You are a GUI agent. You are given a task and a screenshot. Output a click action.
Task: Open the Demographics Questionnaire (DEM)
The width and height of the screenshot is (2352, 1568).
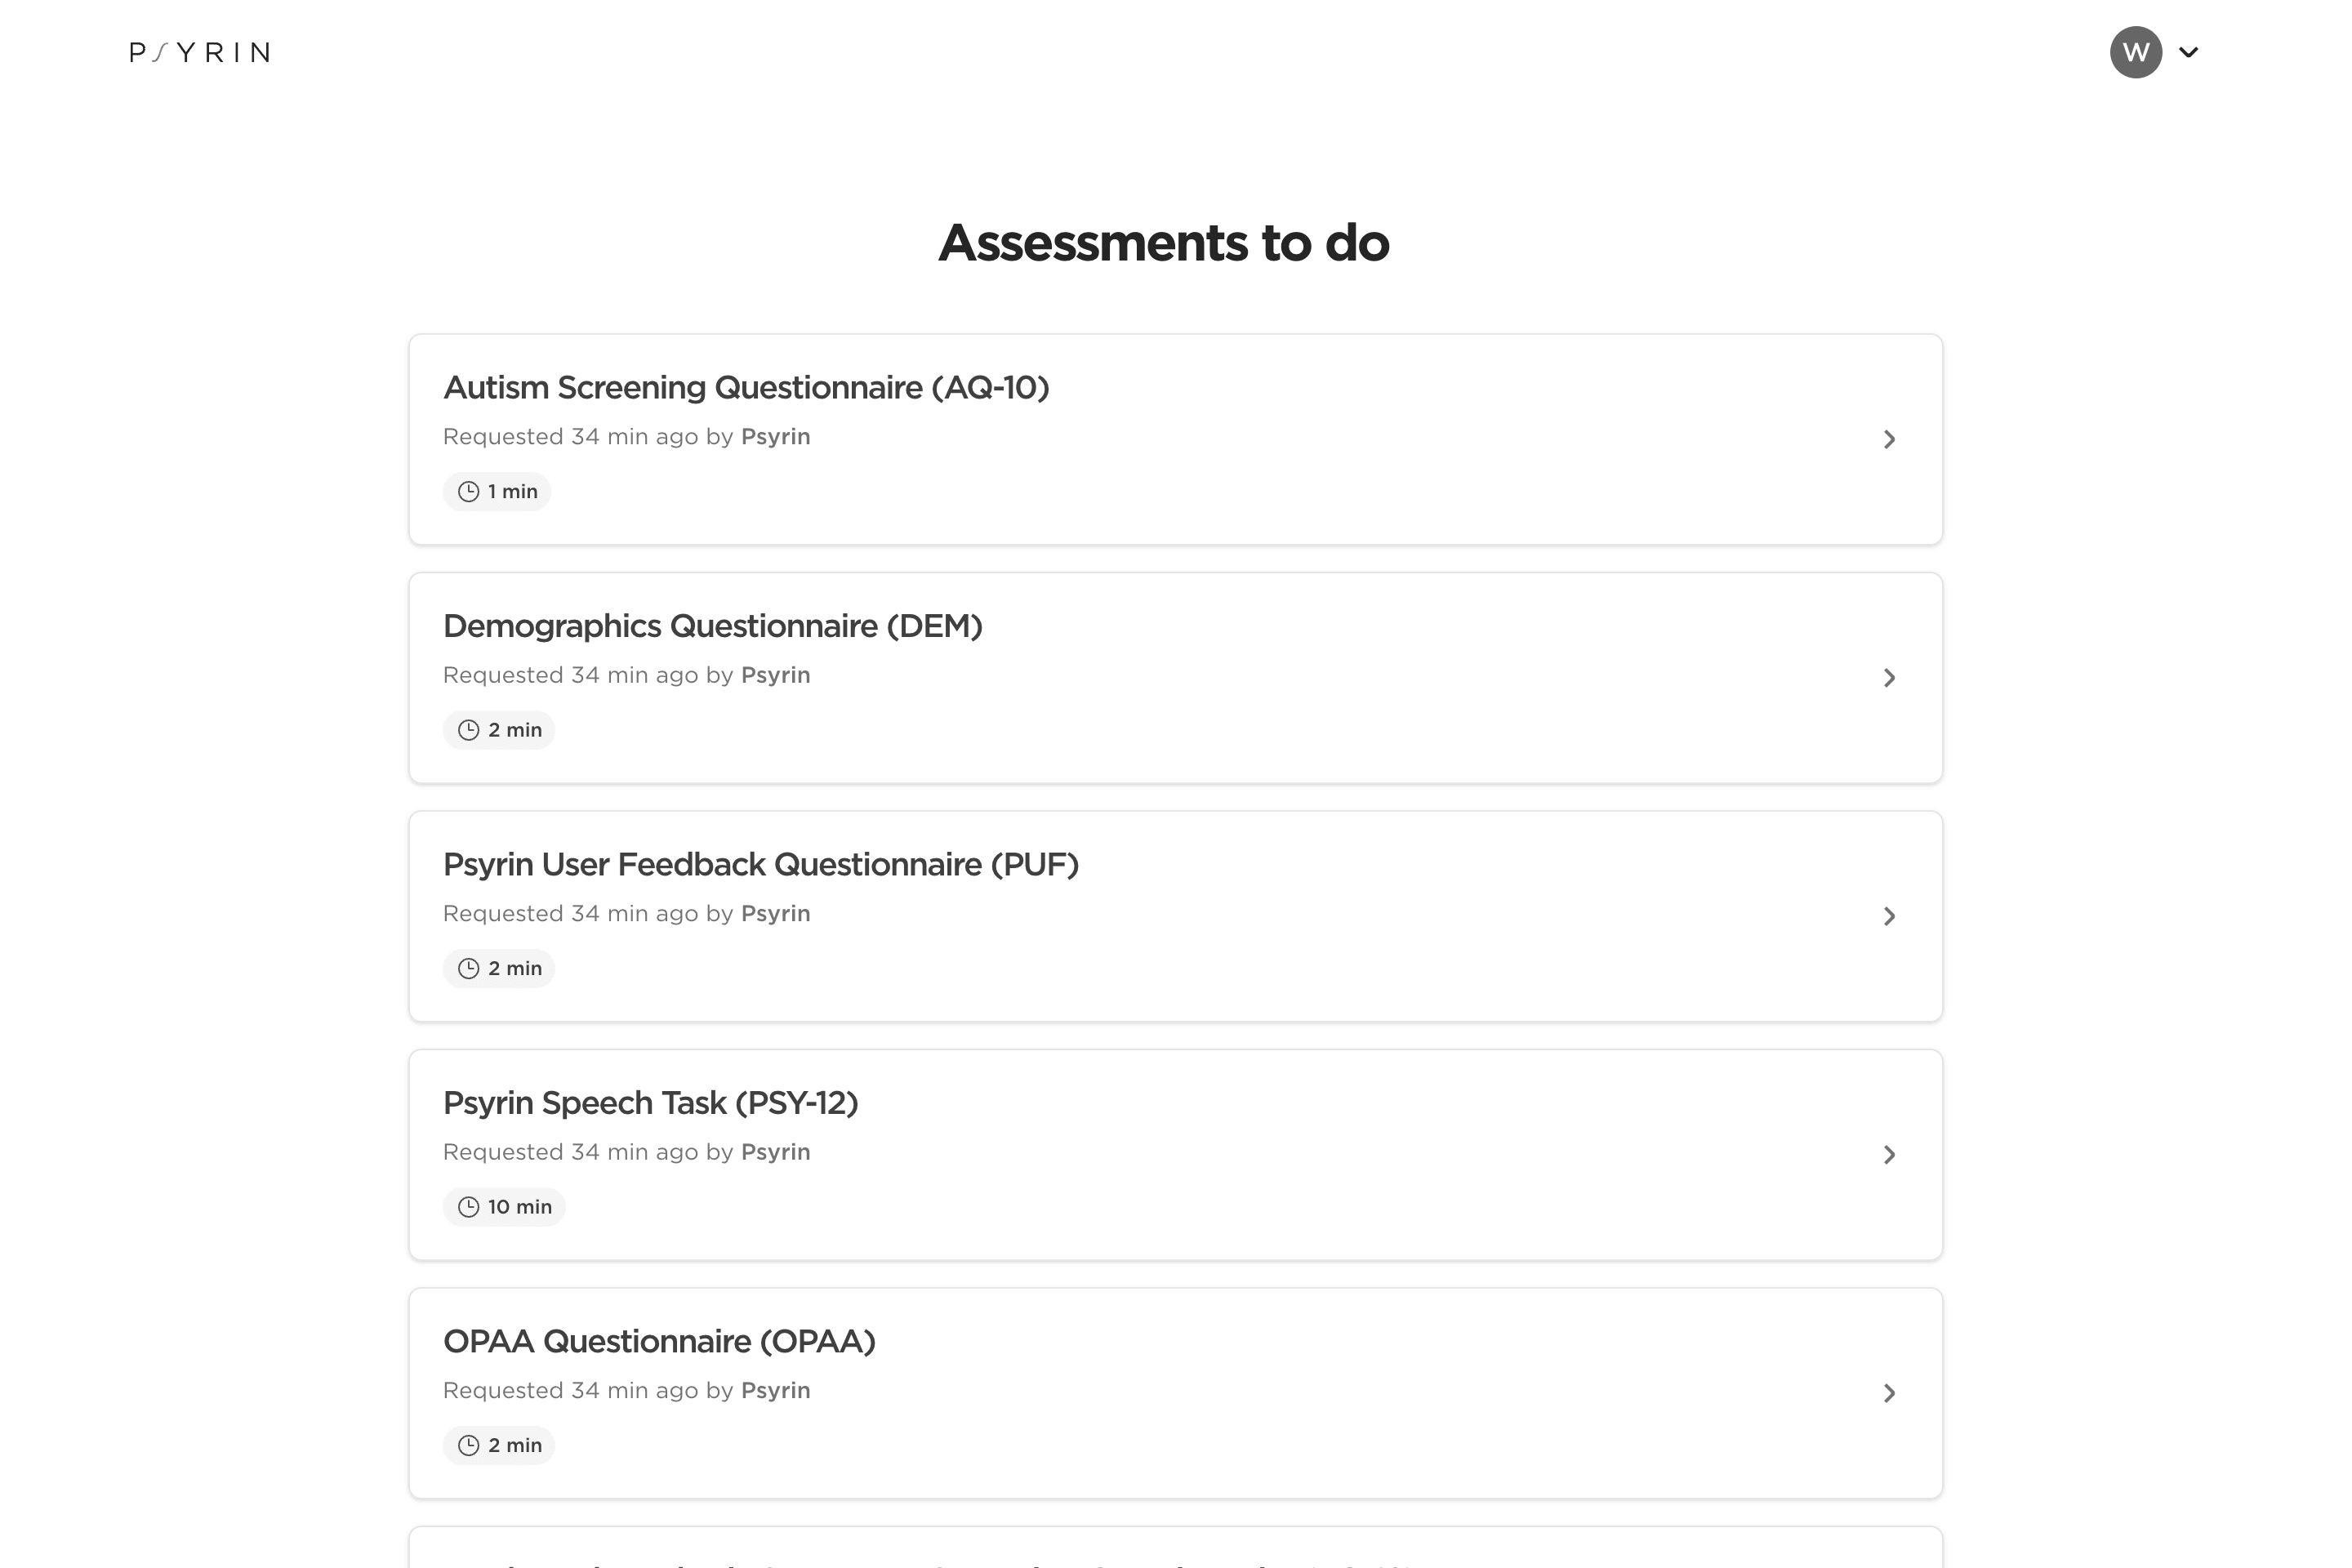pos(1176,678)
